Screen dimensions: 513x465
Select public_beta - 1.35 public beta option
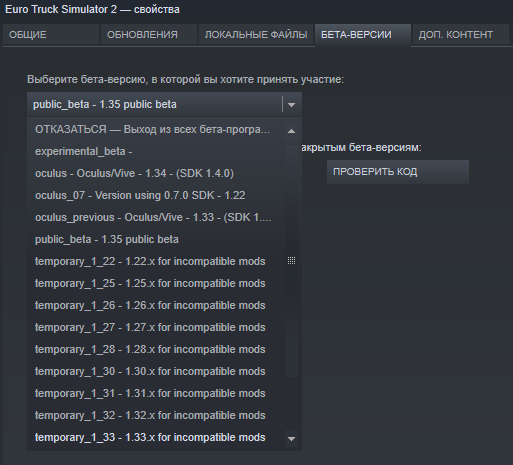(x=156, y=239)
